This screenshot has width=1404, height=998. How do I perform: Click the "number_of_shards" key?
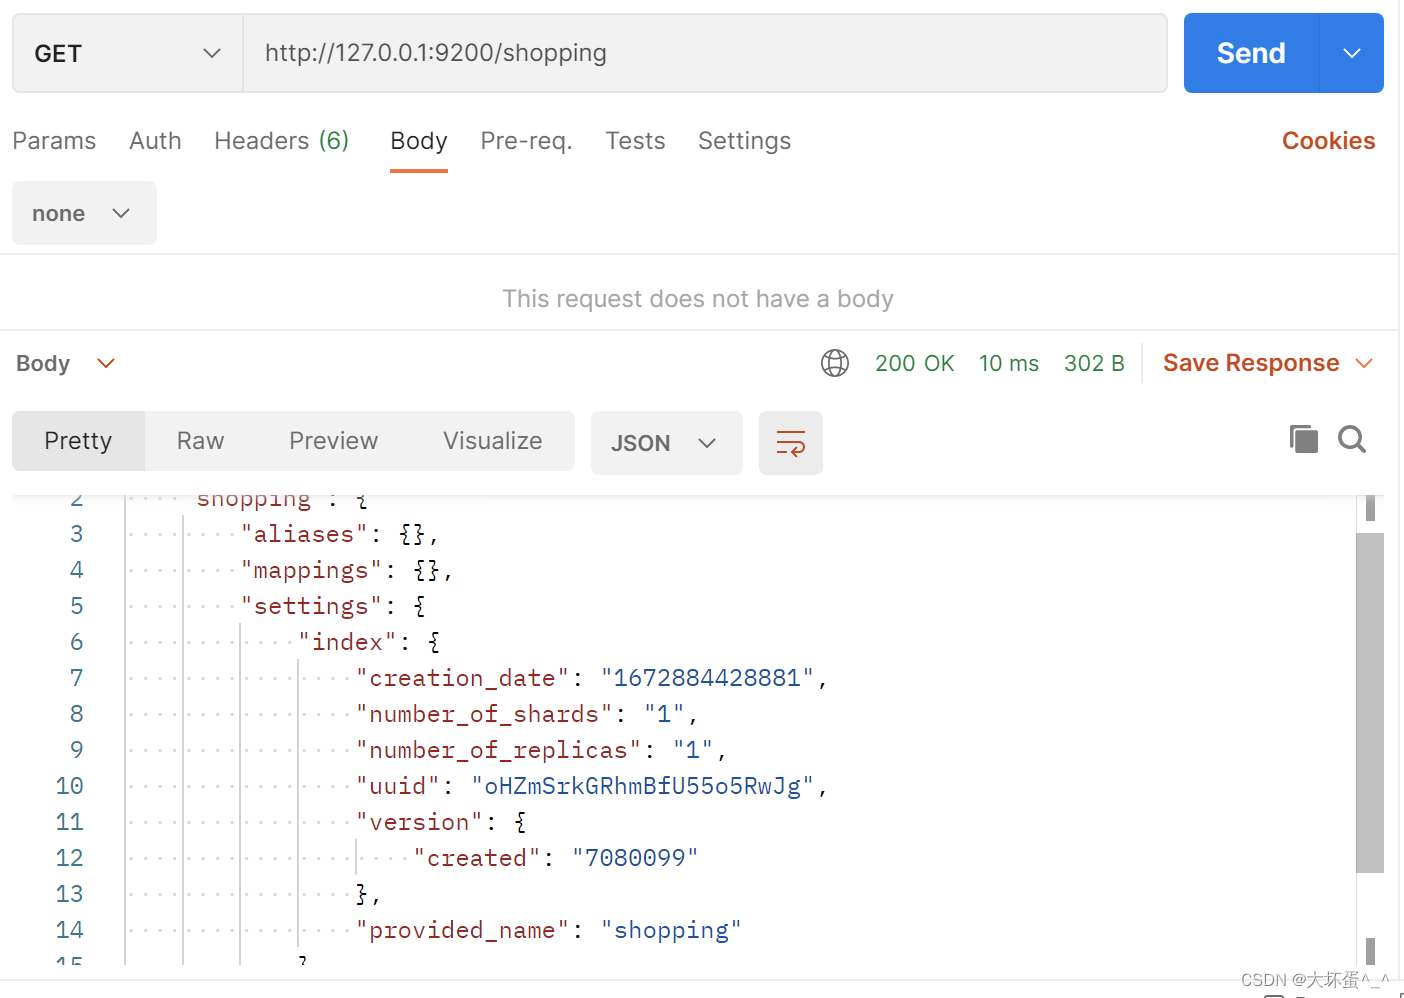pos(484,714)
